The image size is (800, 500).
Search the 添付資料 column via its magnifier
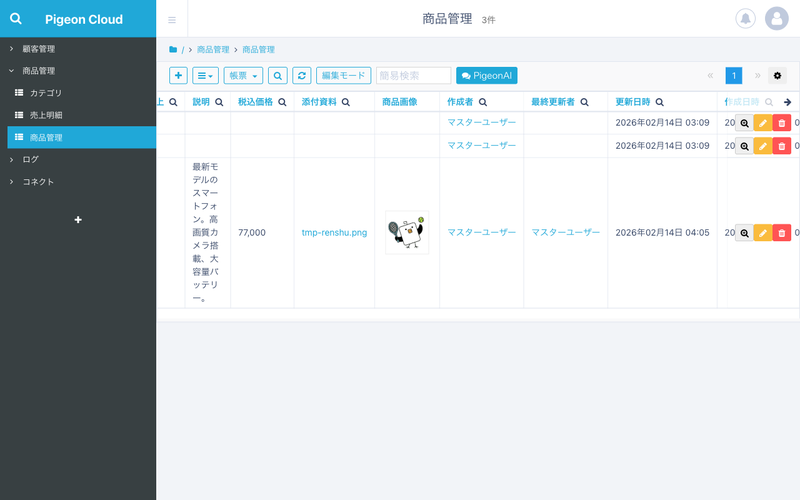click(x=345, y=102)
